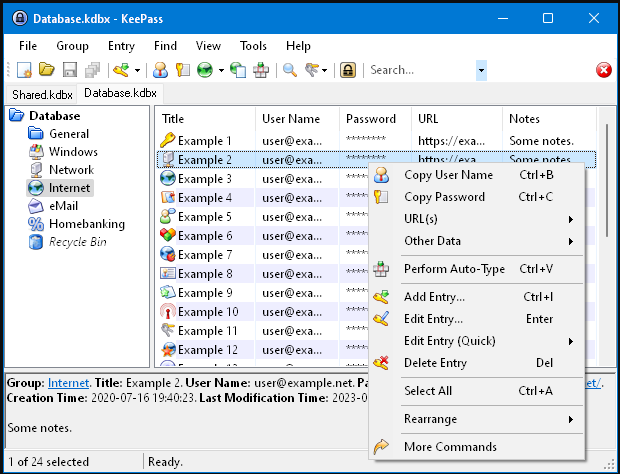Open the Search box dropdown arrow
Viewport: 620px width, 474px height.
click(481, 70)
